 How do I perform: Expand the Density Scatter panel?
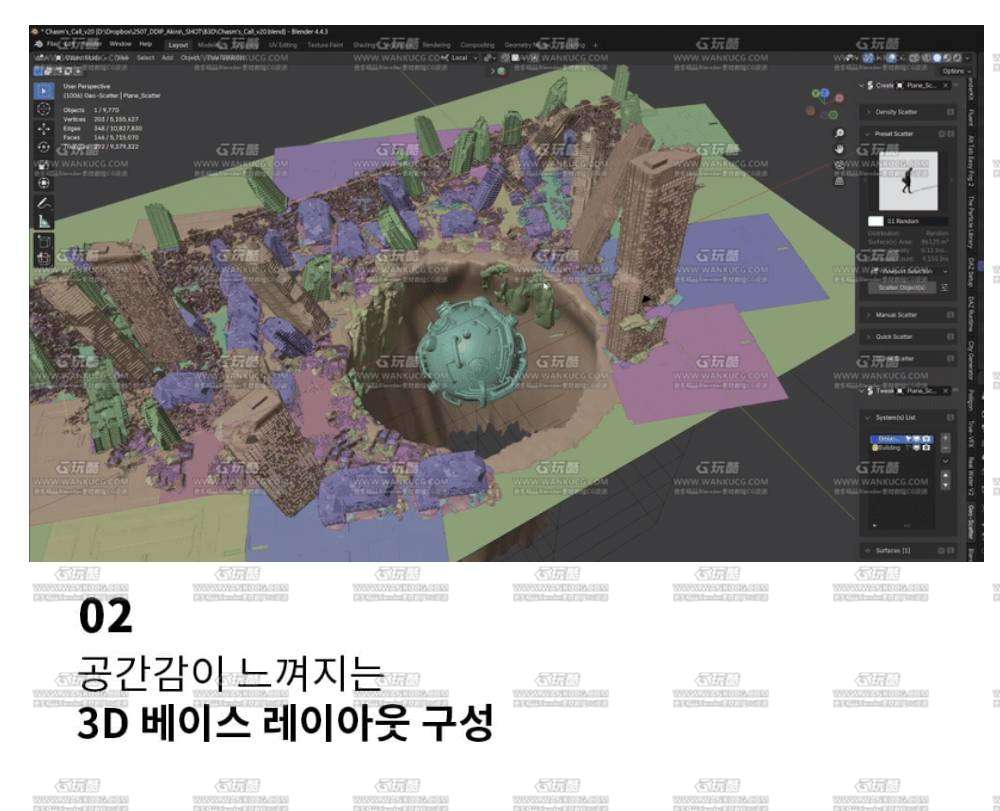coord(896,112)
